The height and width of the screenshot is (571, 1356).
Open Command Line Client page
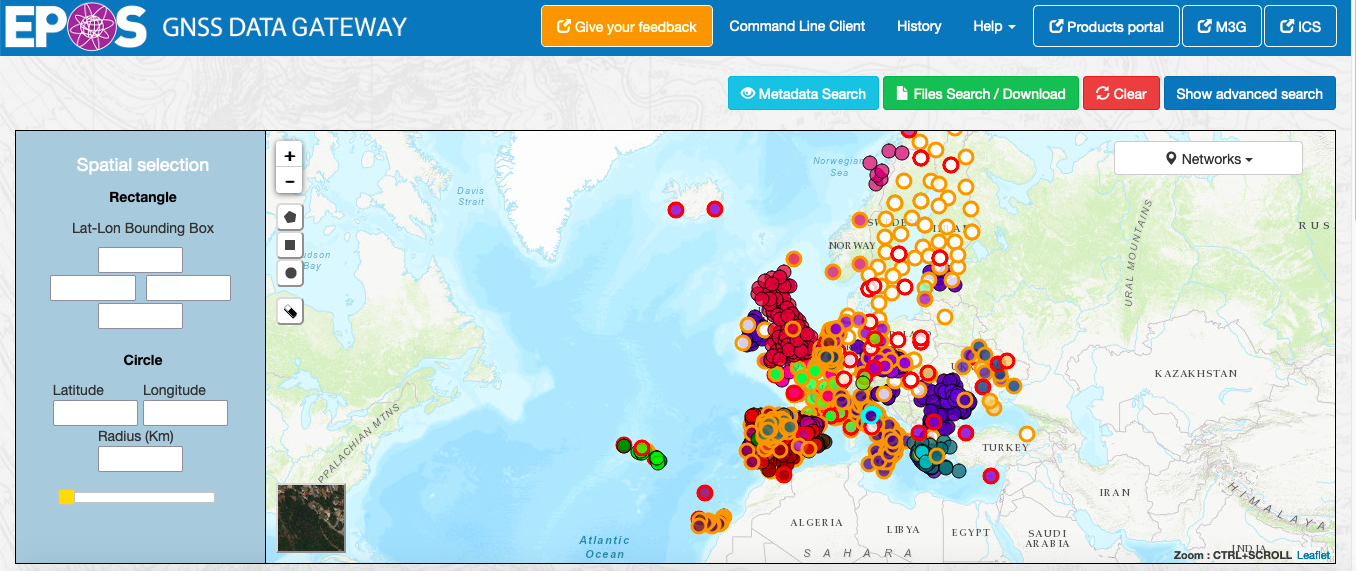pyautogui.click(x=797, y=26)
